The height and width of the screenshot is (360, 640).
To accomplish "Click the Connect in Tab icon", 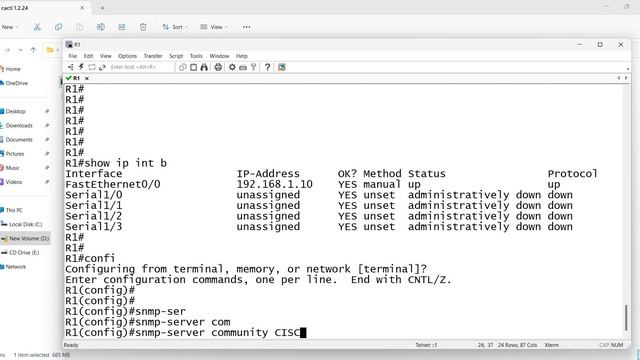I will coord(92,67).
